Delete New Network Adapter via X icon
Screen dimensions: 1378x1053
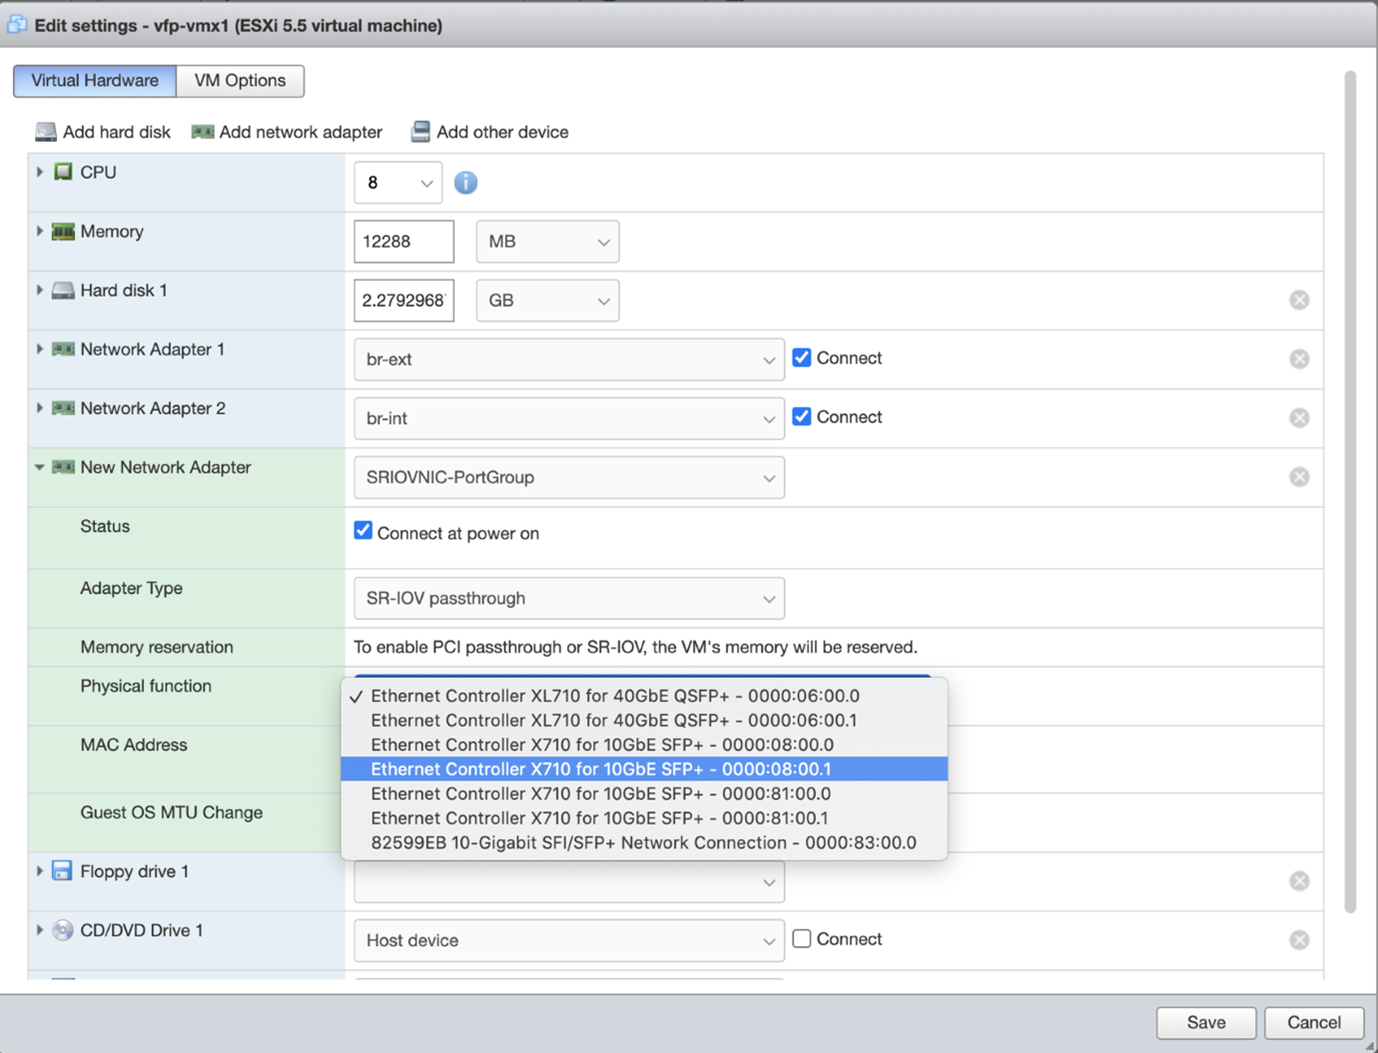point(1299,477)
